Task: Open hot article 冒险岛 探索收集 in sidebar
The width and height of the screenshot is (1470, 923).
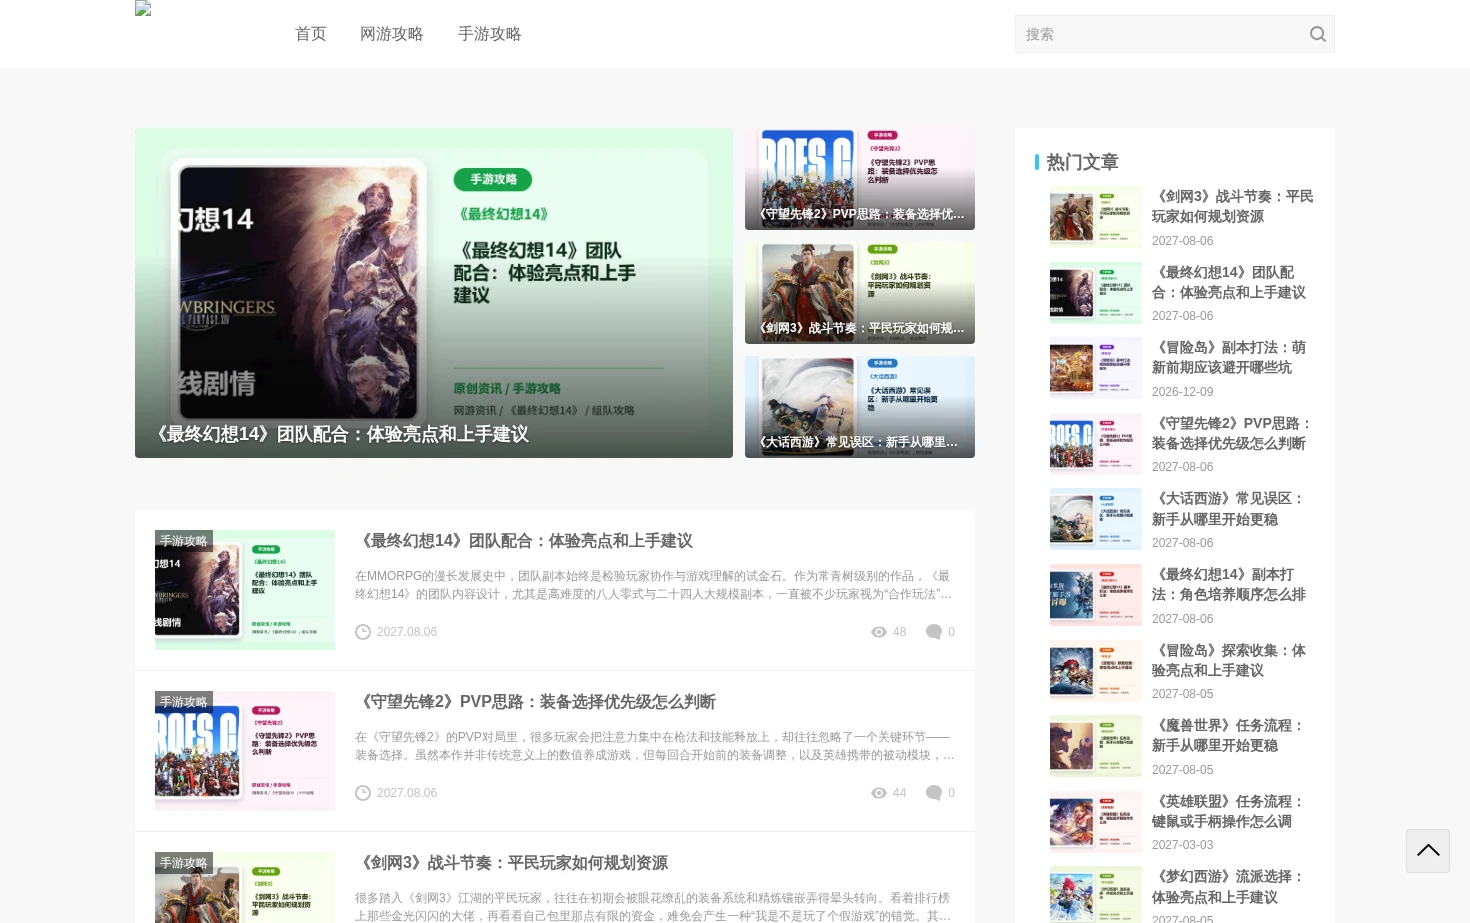Action: 1229,660
